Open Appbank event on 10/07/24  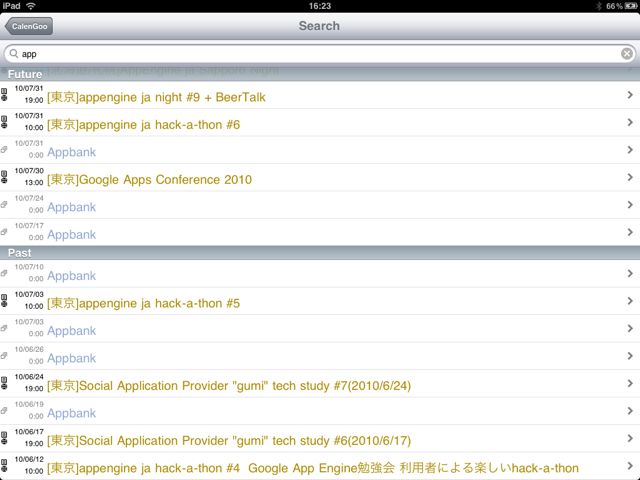pyautogui.click(x=320, y=204)
